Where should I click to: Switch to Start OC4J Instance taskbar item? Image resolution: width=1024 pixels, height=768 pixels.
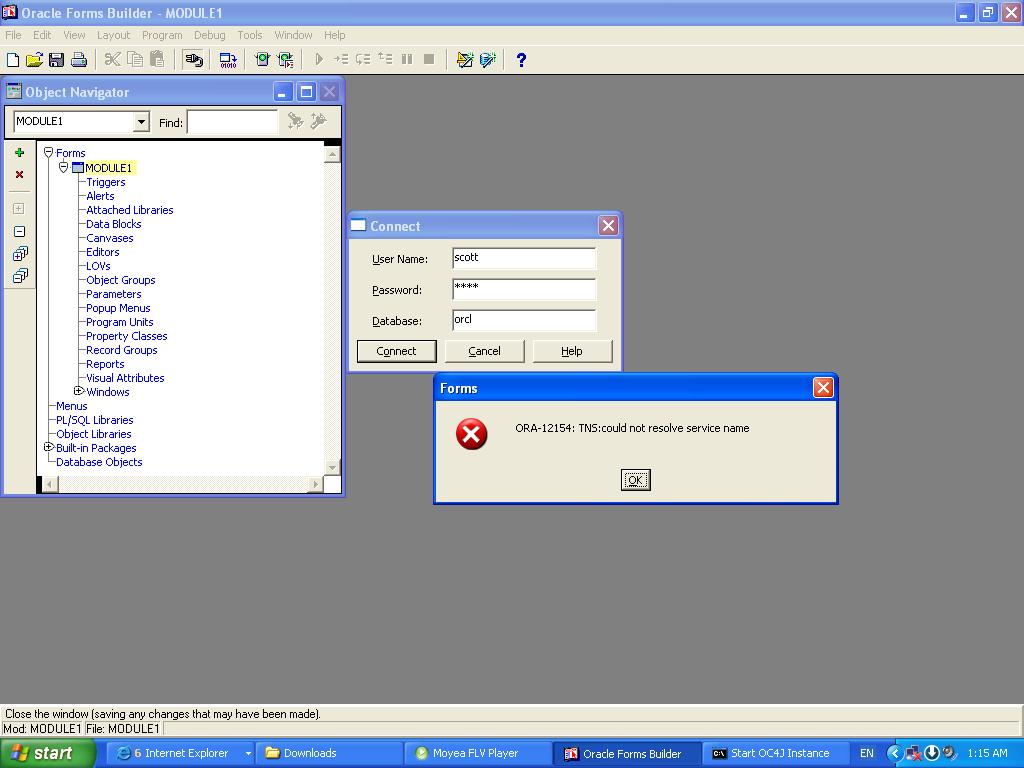coord(776,754)
